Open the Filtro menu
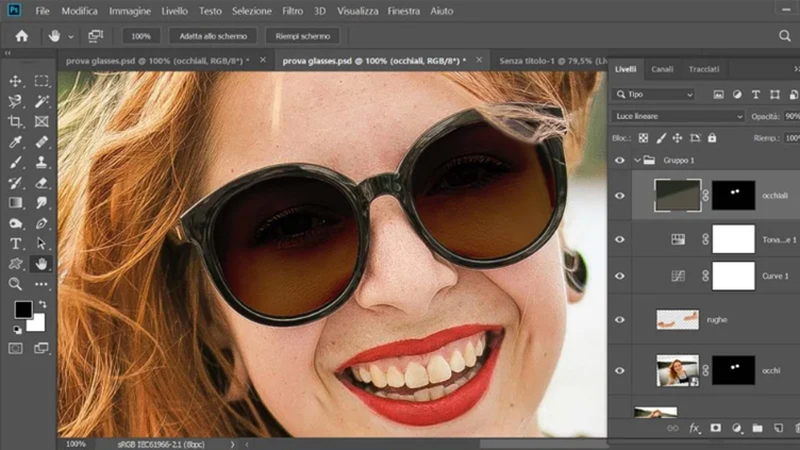The height and width of the screenshot is (450, 800). [x=292, y=11]
